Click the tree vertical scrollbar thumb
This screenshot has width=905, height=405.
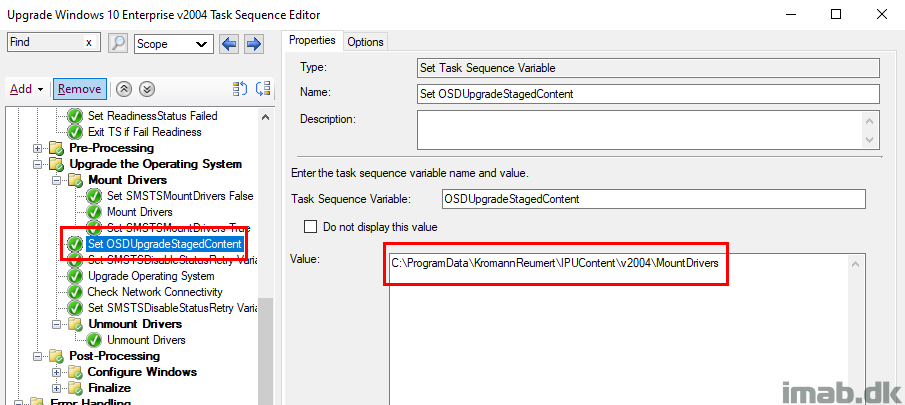(264, 351)
